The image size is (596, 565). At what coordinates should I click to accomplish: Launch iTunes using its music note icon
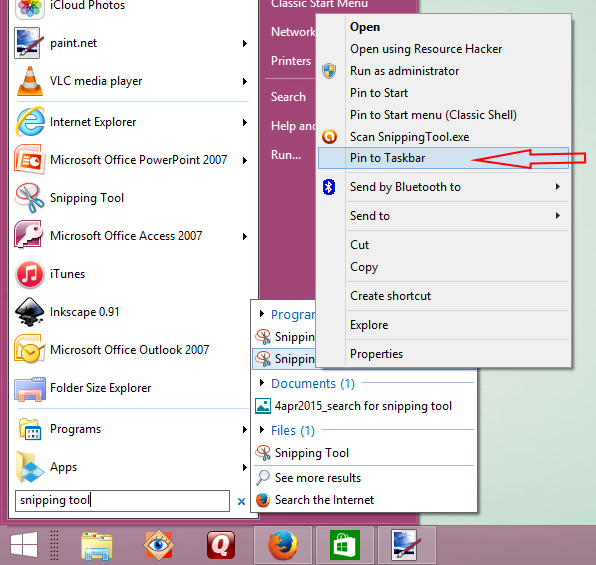coord(29,274)
